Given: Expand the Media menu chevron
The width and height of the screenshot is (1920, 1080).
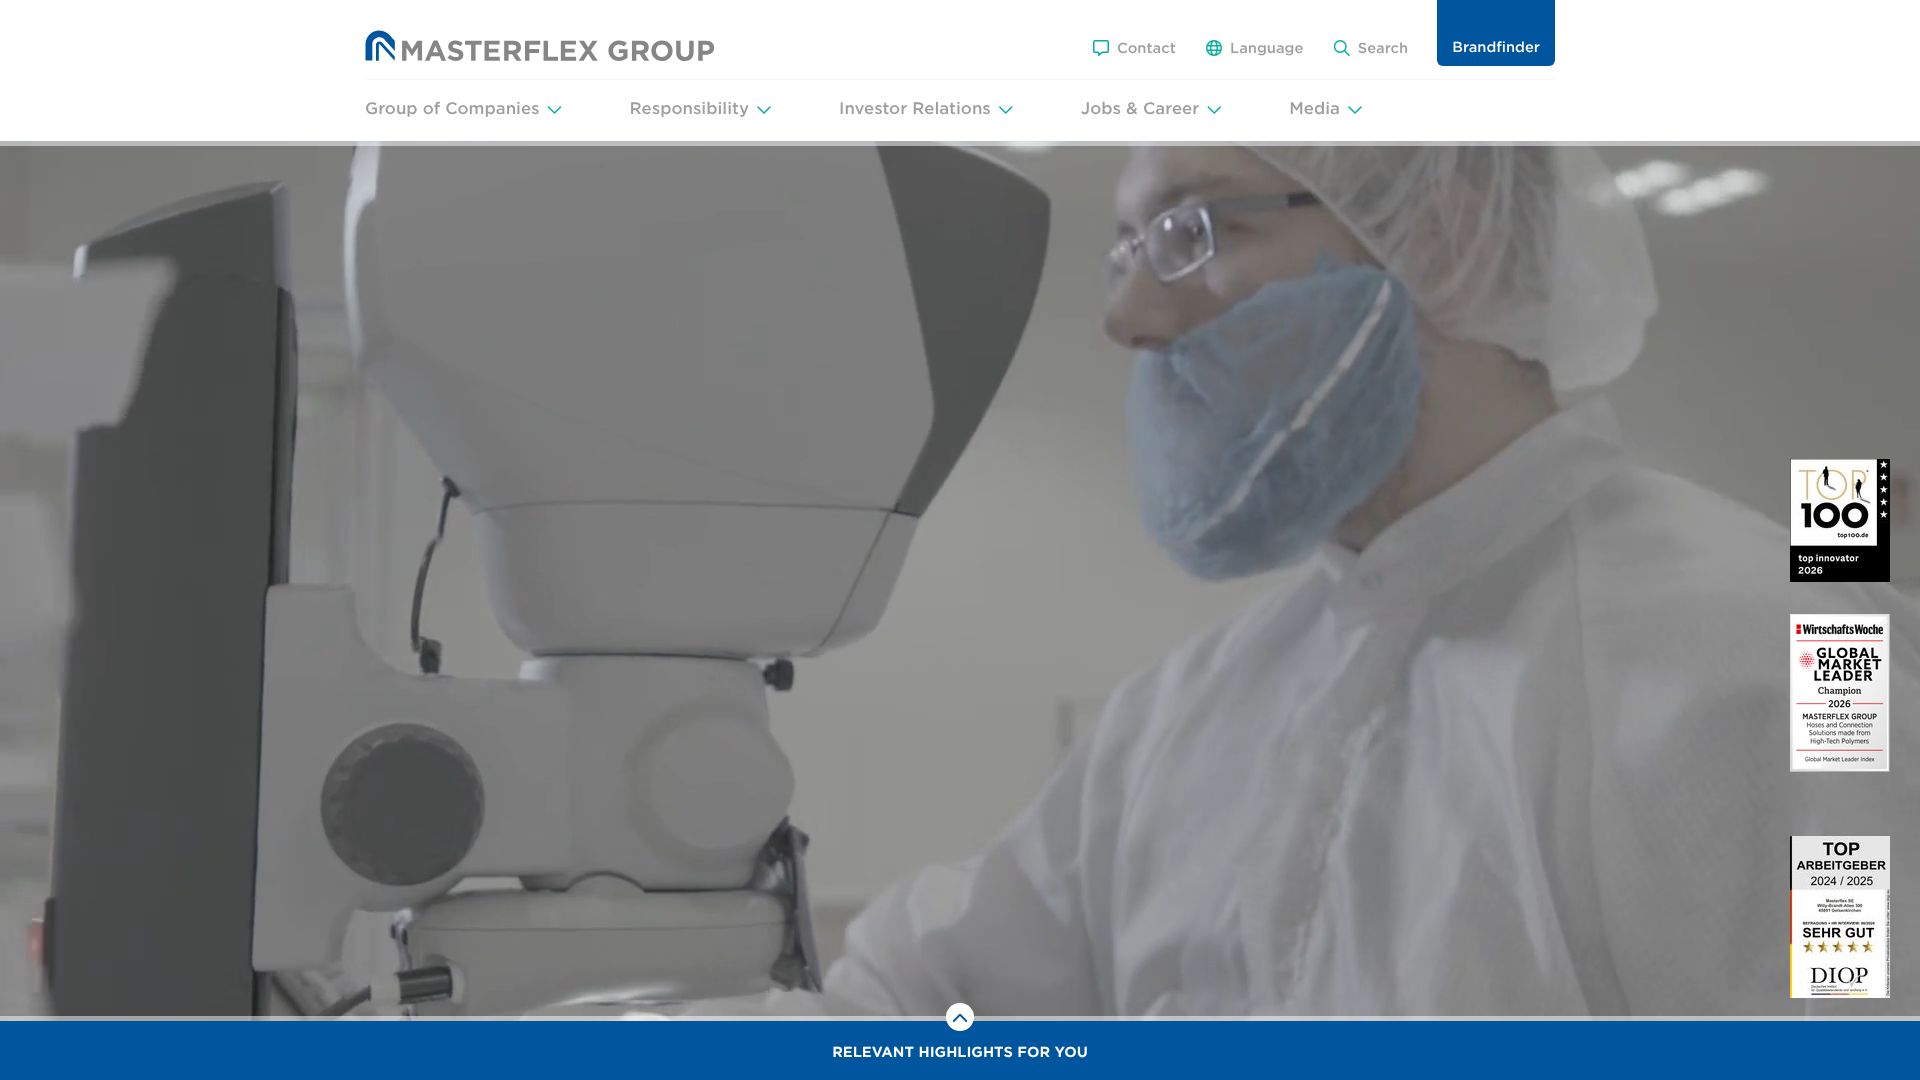Looking at the screenshot, I should [x=1355, y=110].
